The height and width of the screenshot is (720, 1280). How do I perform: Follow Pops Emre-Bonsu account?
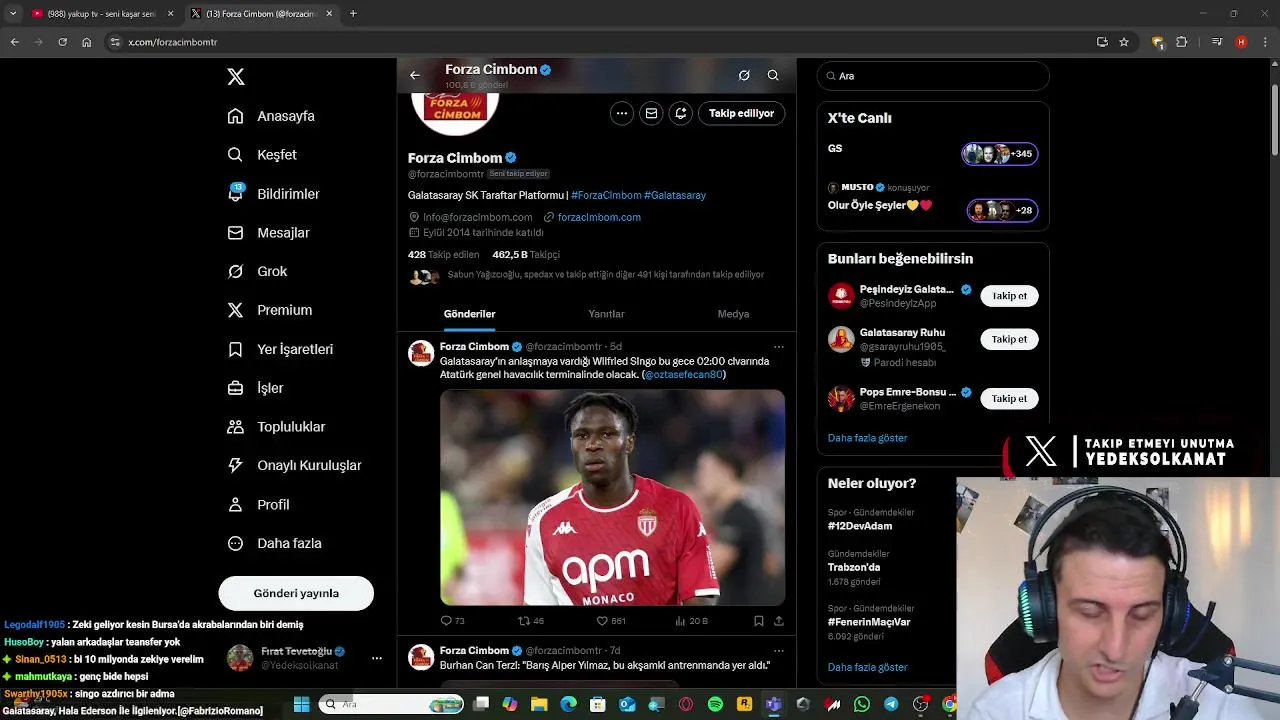1009,399
